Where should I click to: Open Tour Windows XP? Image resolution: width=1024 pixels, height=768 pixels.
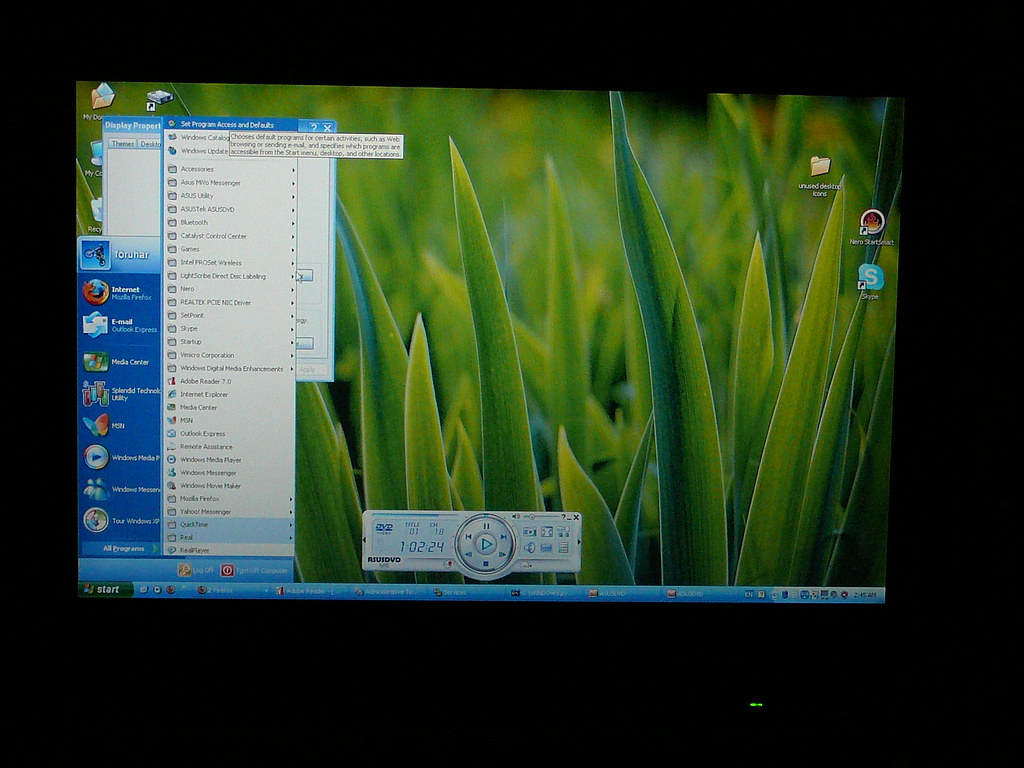pyautogui.click(x=121, y=520)
